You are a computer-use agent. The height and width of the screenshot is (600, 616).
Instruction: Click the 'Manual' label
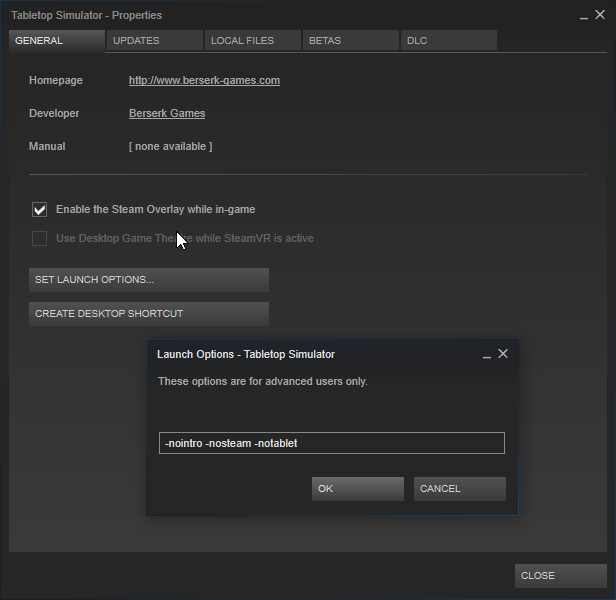[47, 147]
